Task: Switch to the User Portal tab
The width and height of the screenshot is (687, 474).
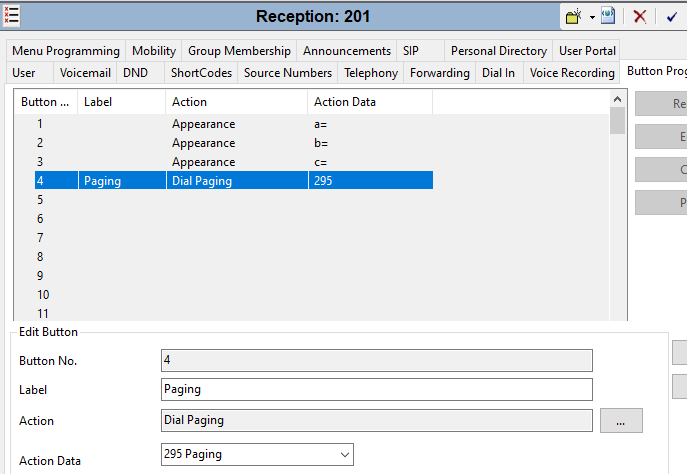Action: (587, 51)
